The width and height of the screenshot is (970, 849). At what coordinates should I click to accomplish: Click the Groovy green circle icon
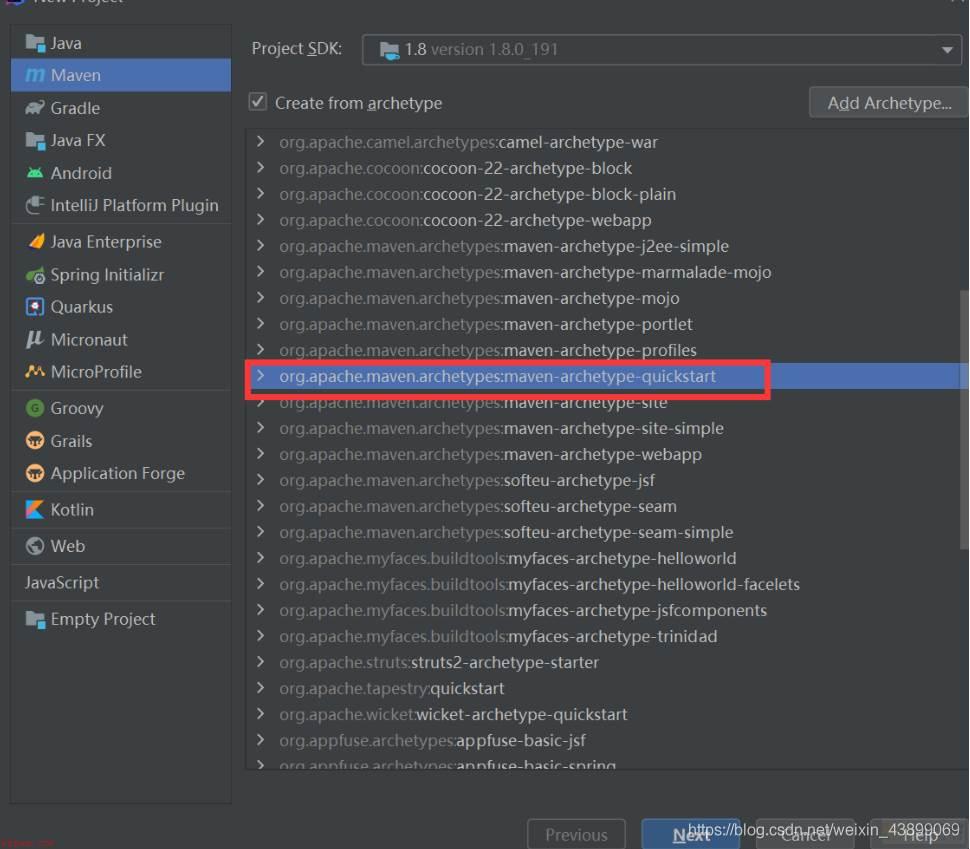pyautogui.click(x=35, y=408)
